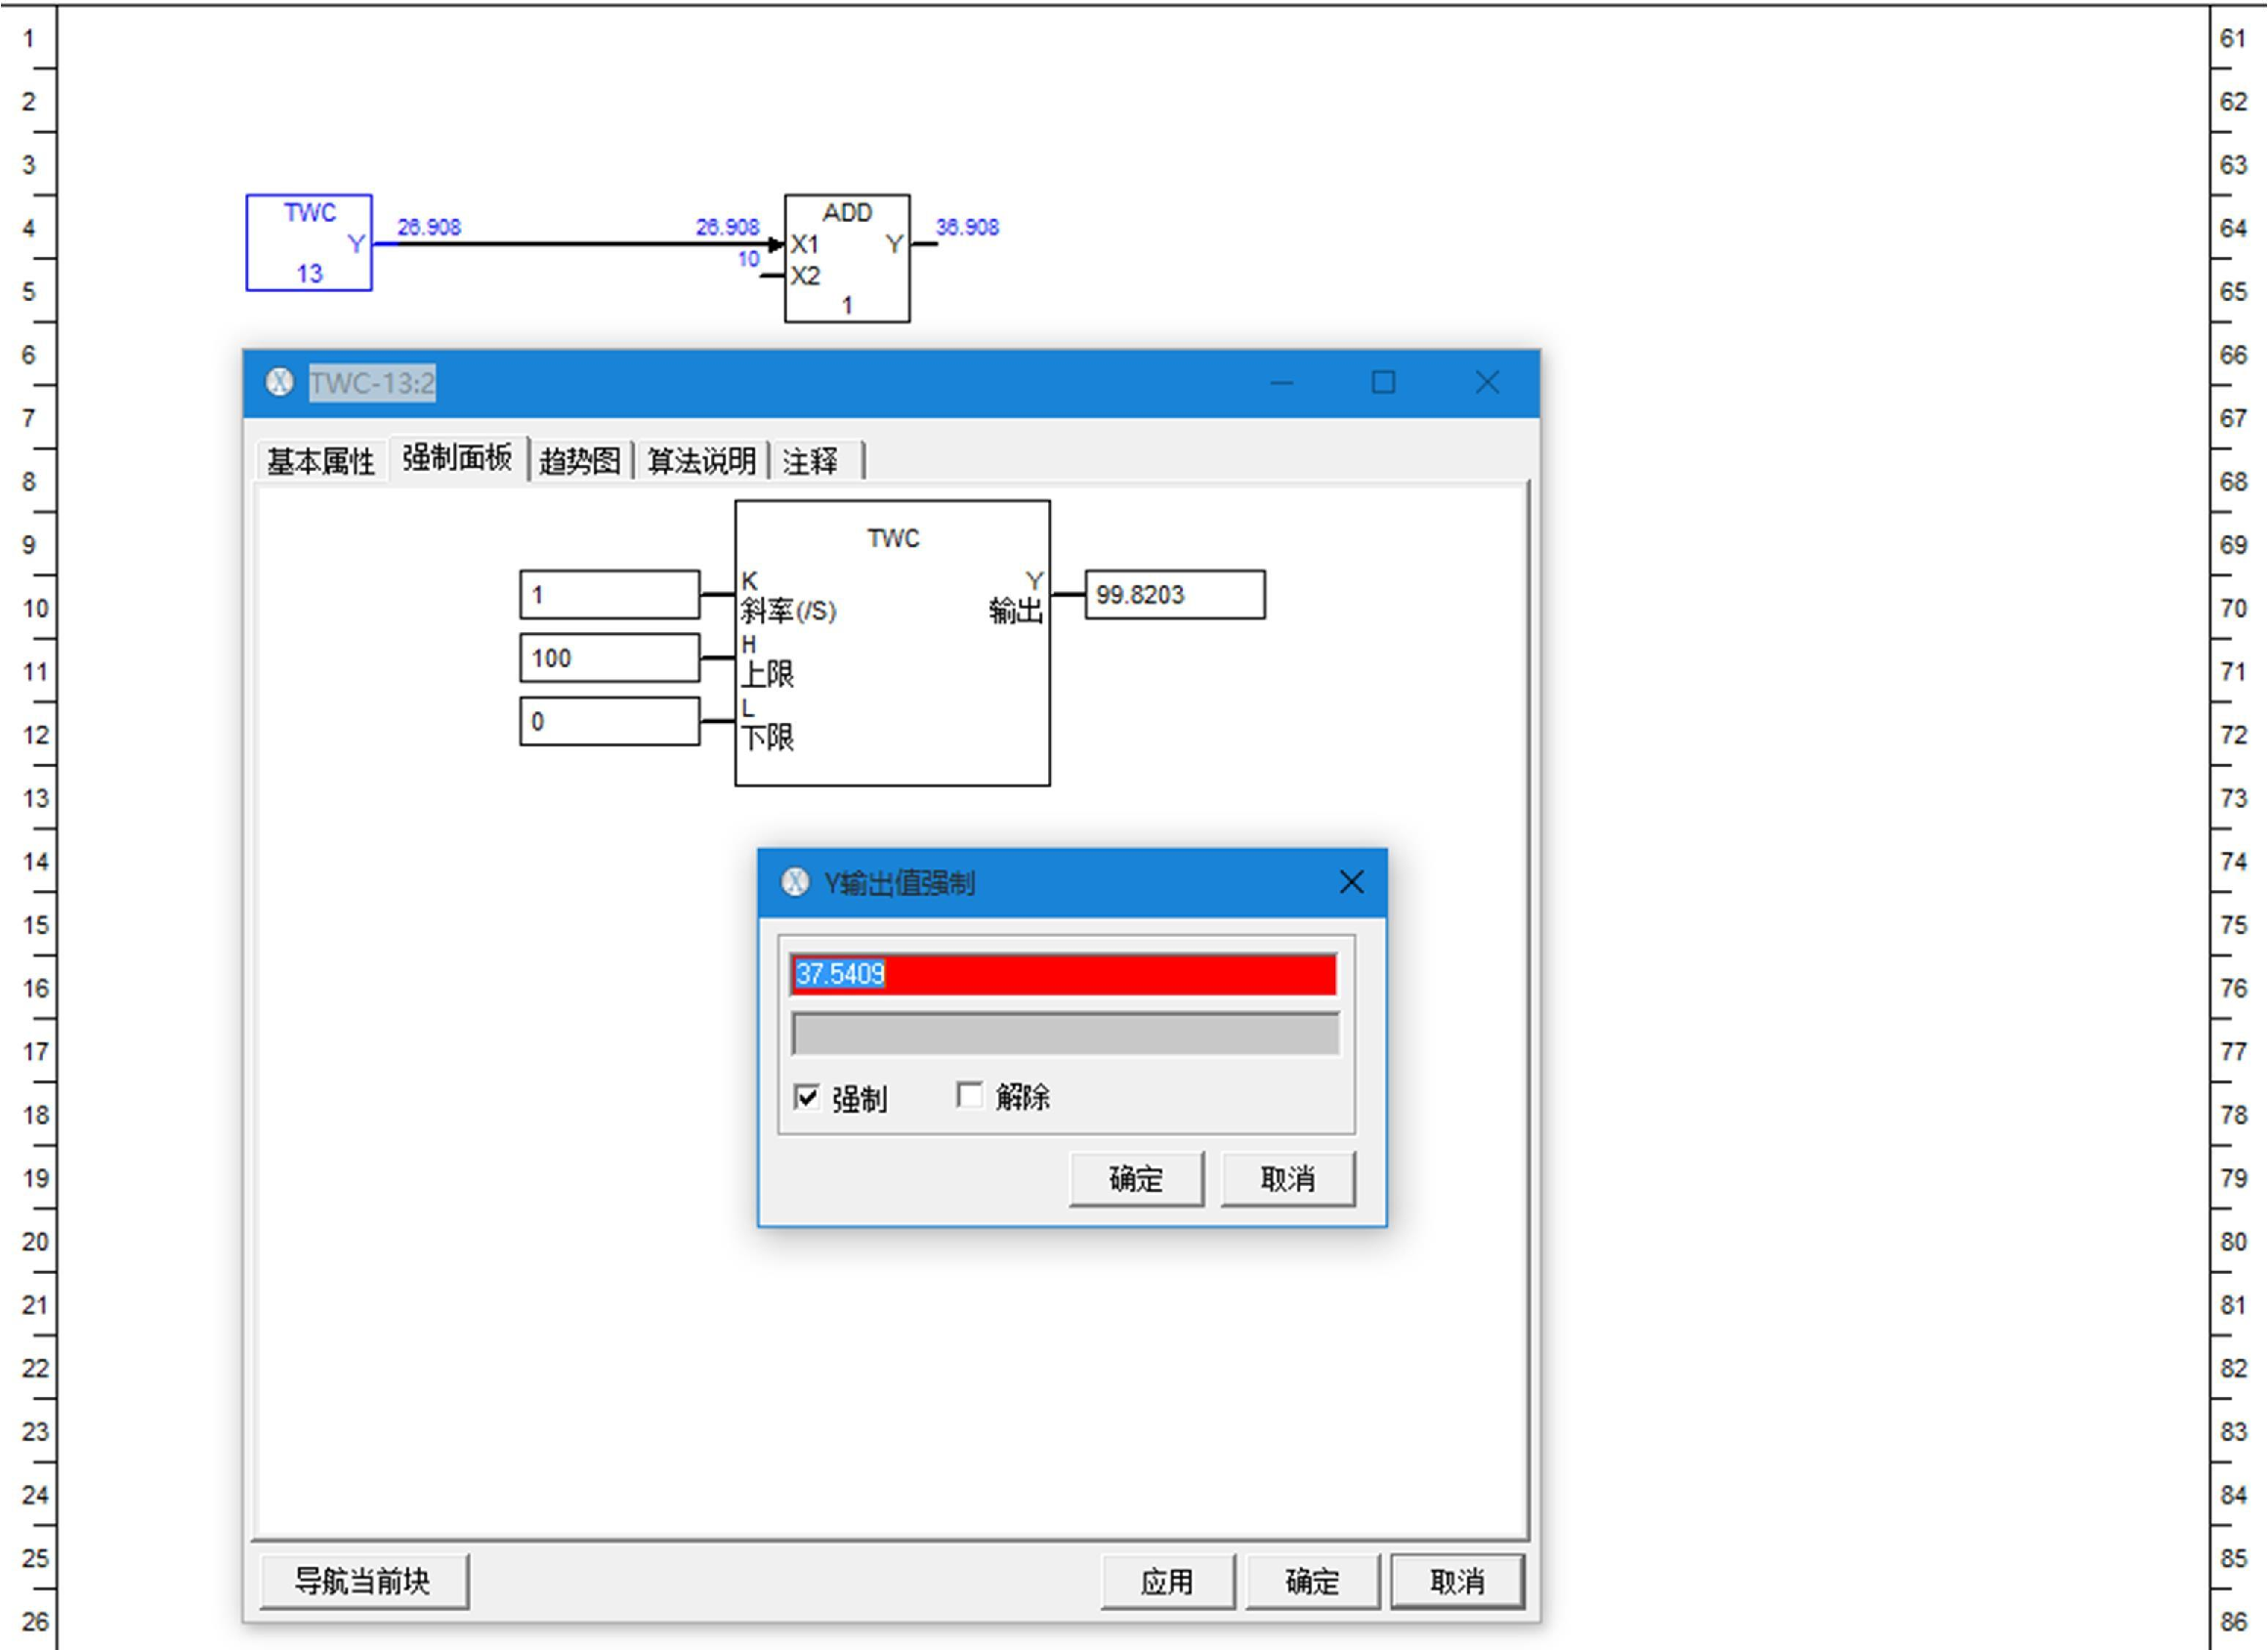Close the TWC-13:2 window
The width and height of the screenshot is (2268, 1650).
click(x=1487, y=382)
